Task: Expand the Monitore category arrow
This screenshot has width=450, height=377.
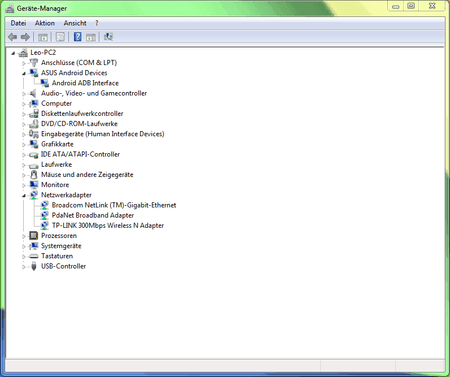Action: (24, 185)
